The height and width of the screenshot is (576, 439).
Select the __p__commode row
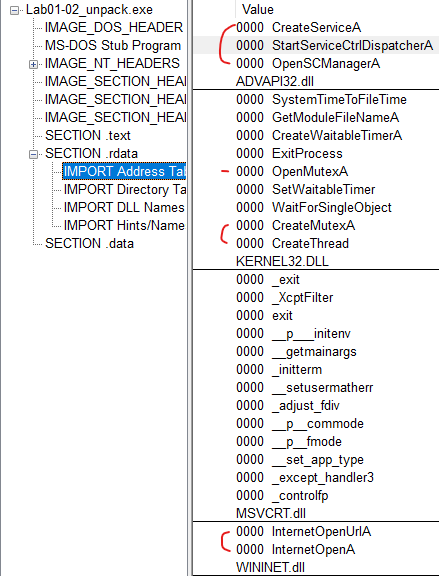tap(316, 424)
